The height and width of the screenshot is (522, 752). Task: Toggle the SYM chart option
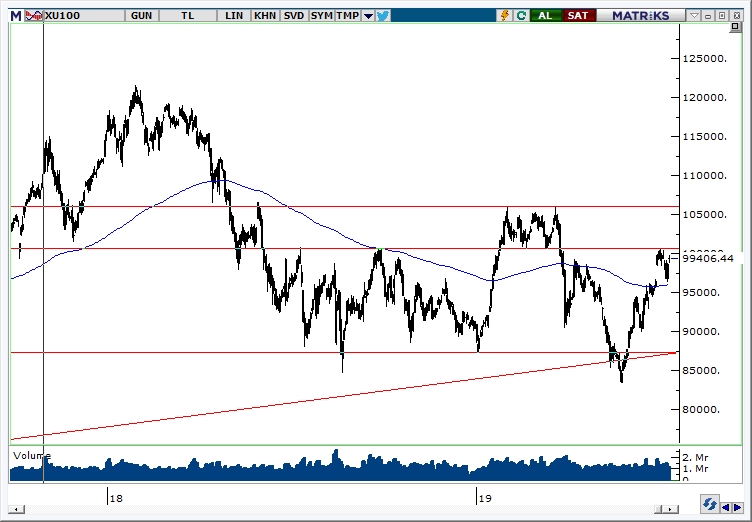click(x=321, y=16)
